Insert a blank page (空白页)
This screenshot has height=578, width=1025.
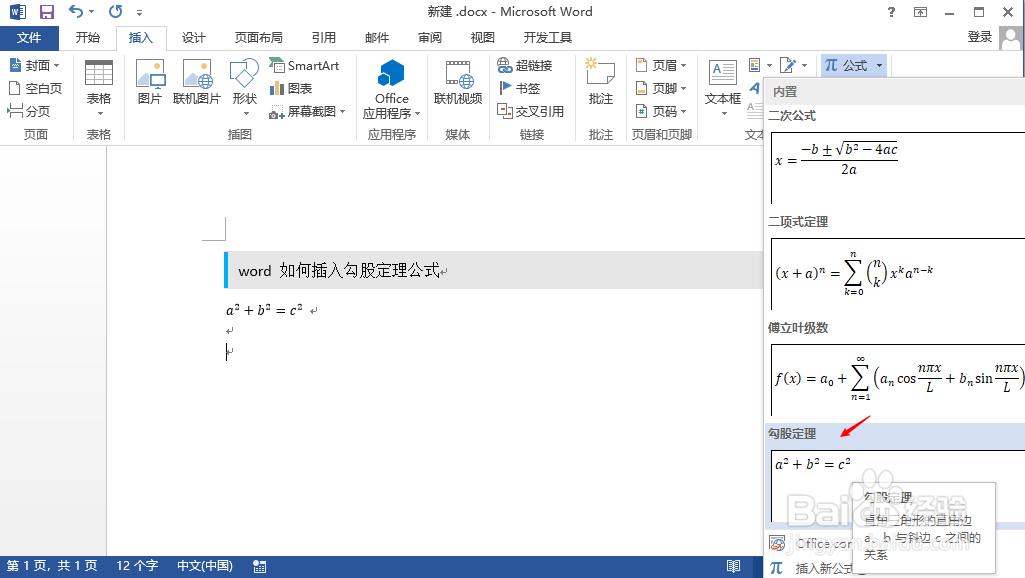[35, 88]
